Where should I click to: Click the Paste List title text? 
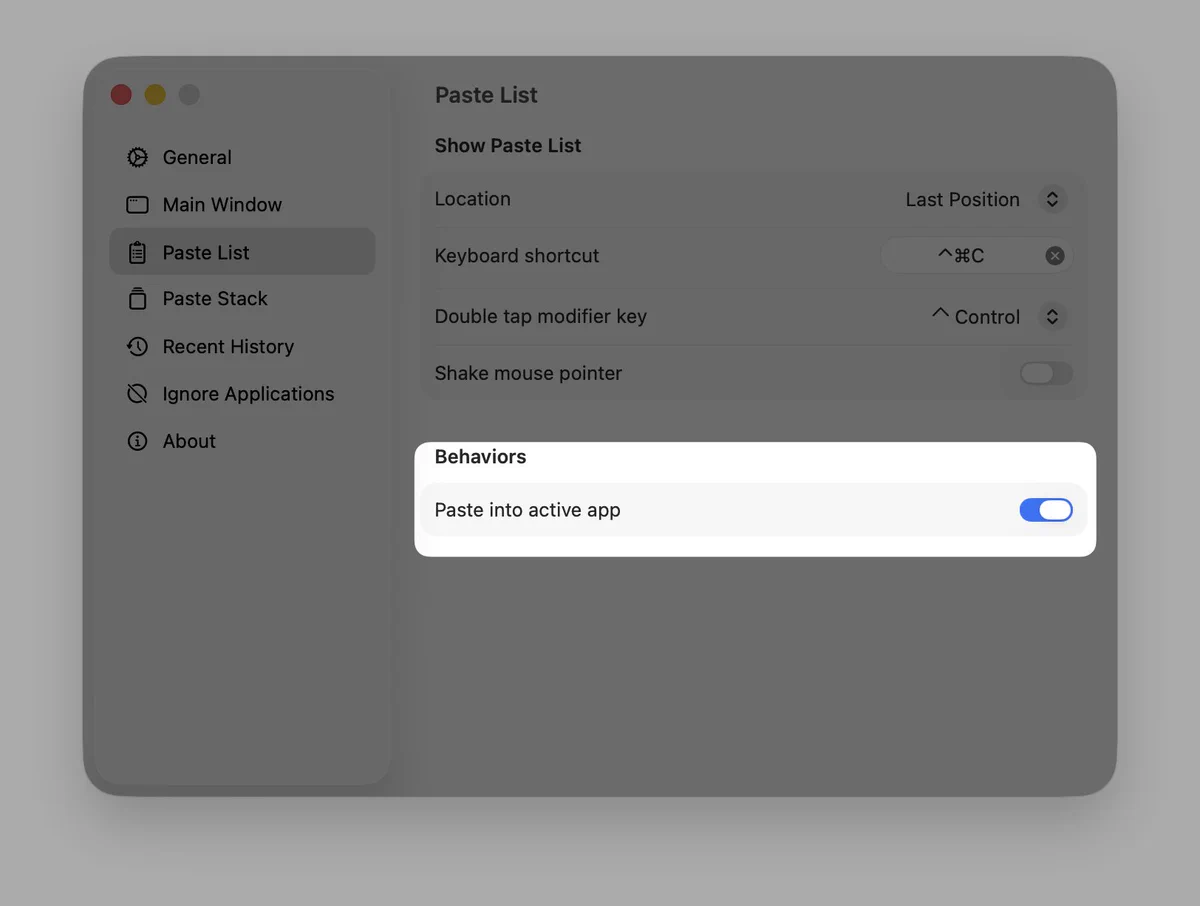pyautogui.click(x=486, y=95)
